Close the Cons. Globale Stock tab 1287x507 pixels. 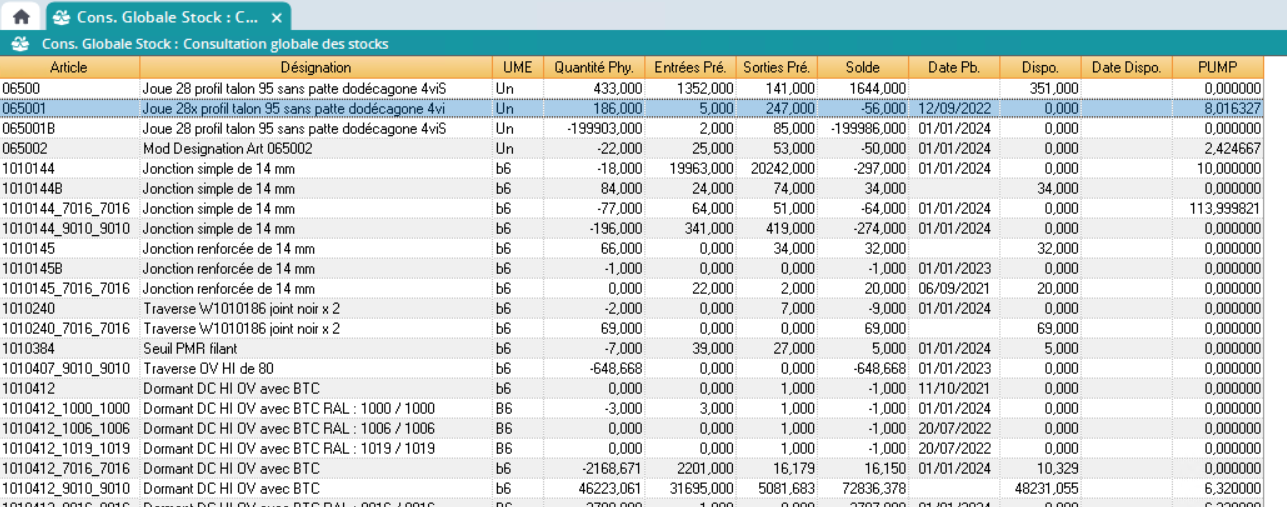pyautogui.click(x=277, y=17)
